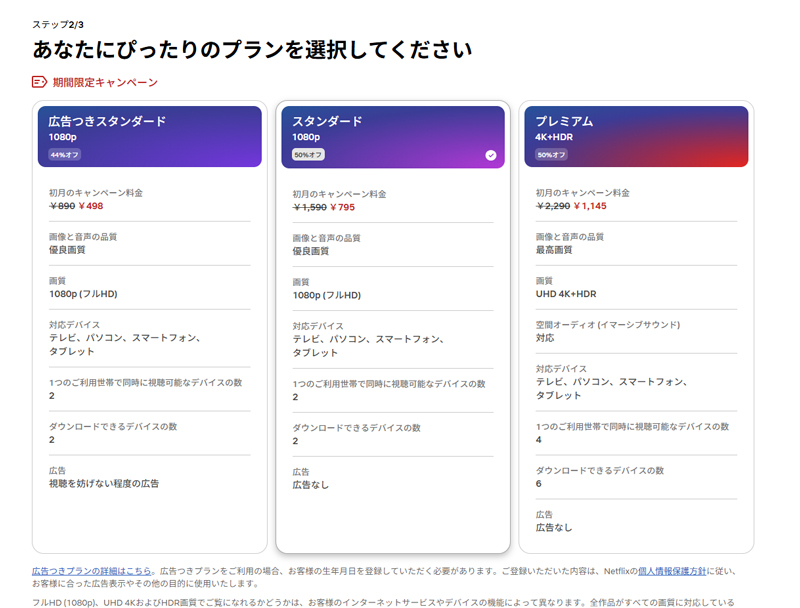Click 広告なし in the スタンダード card

[310, 485]
